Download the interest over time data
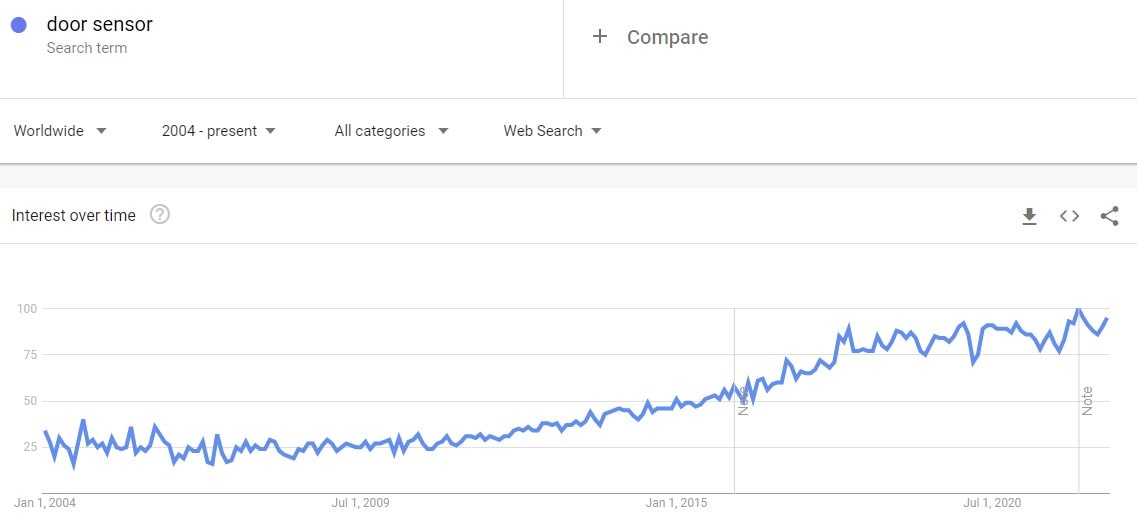Viewport: 1137px width, 526px height. pos(1029,216)
